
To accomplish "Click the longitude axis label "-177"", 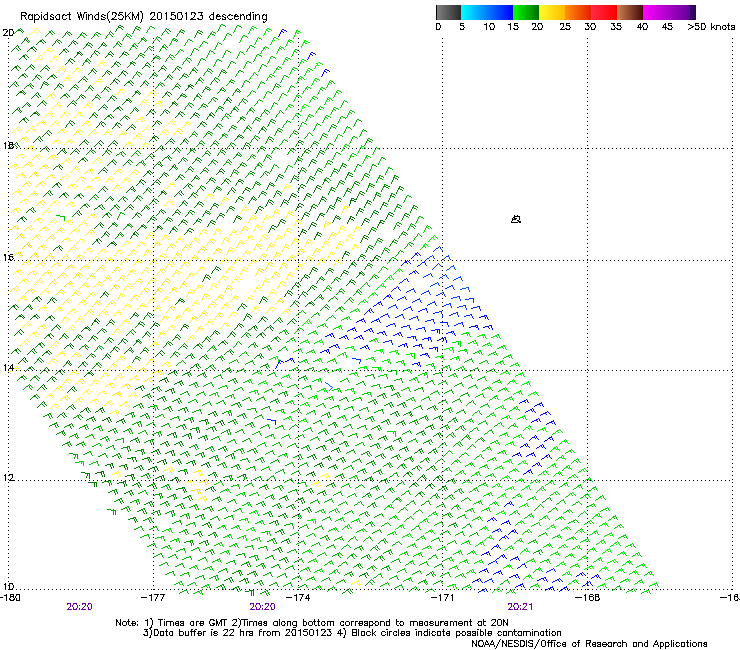I will (153, 598).
